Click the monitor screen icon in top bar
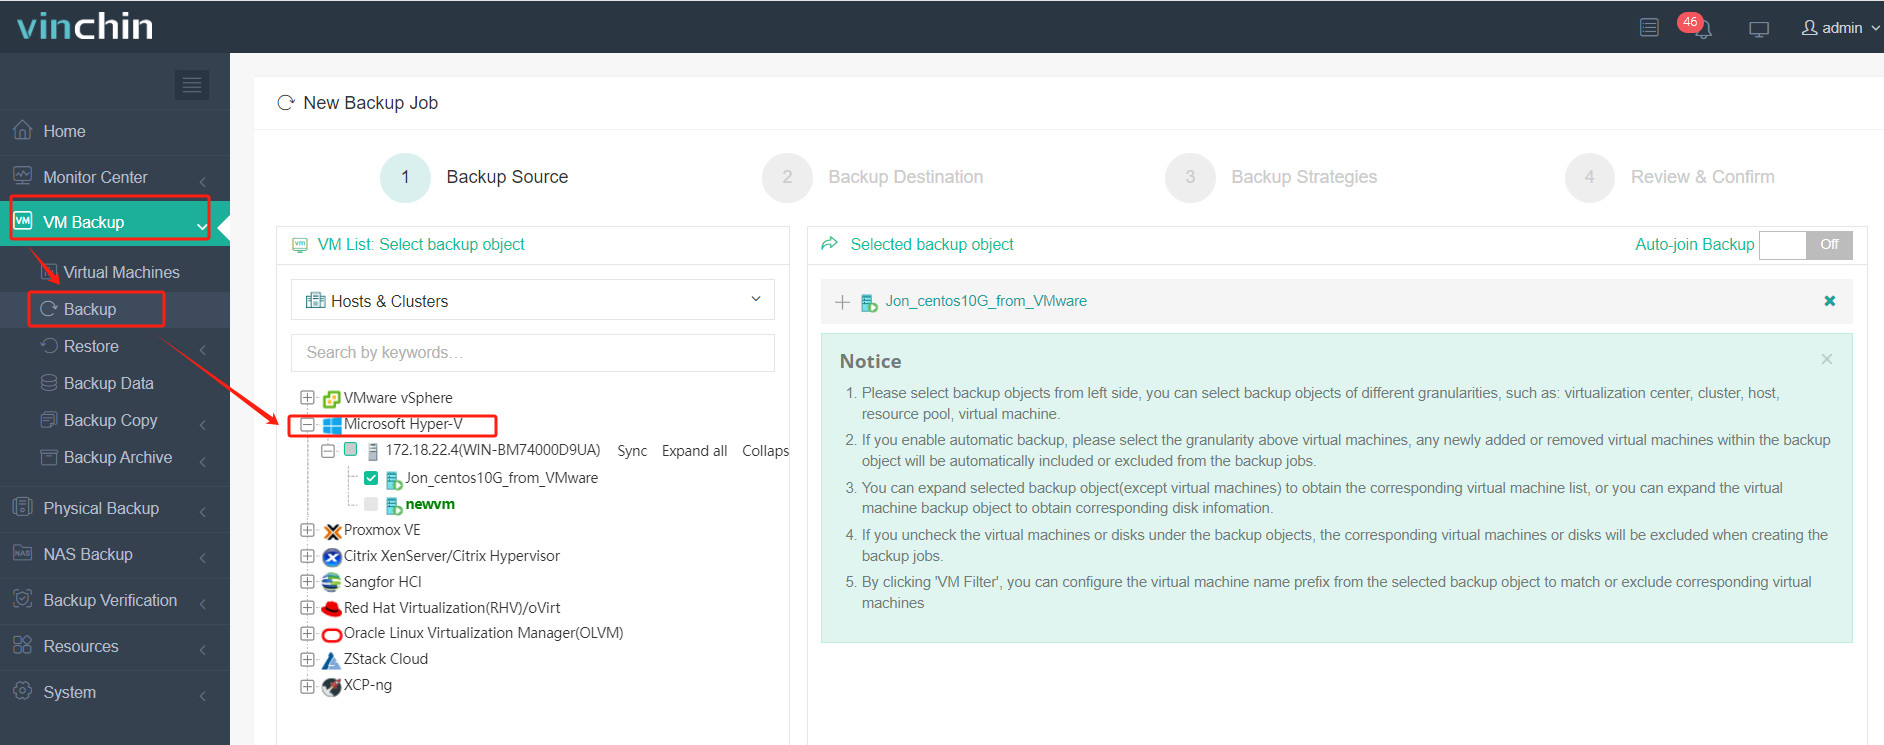The image size is (1884, 745). click(x=1759, y=29)
